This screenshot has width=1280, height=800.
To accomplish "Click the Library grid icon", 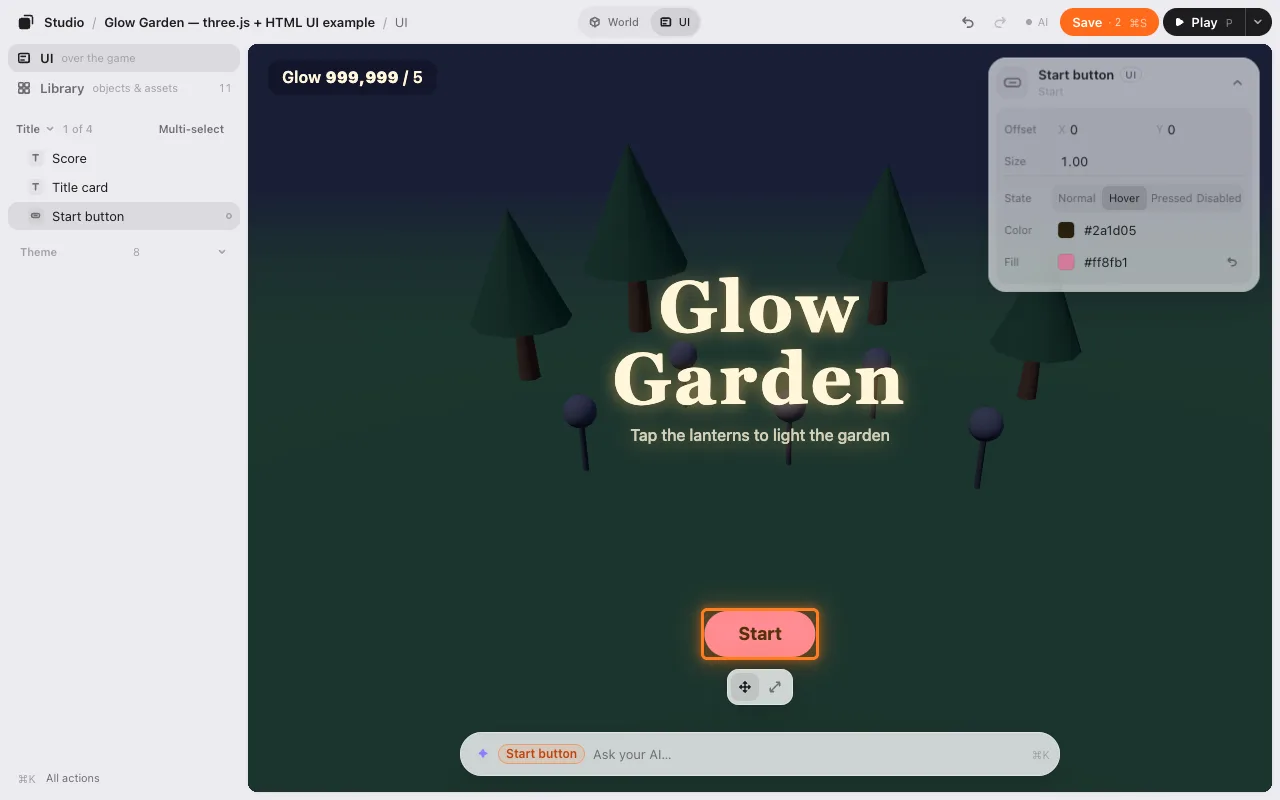I will point(24,88).
